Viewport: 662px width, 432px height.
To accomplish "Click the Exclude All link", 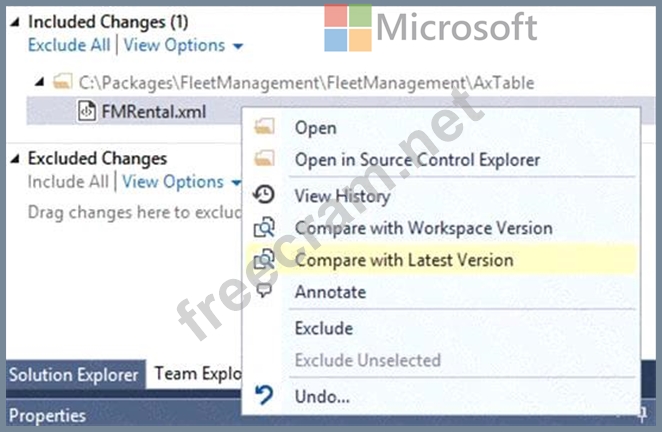I will 70,45.
